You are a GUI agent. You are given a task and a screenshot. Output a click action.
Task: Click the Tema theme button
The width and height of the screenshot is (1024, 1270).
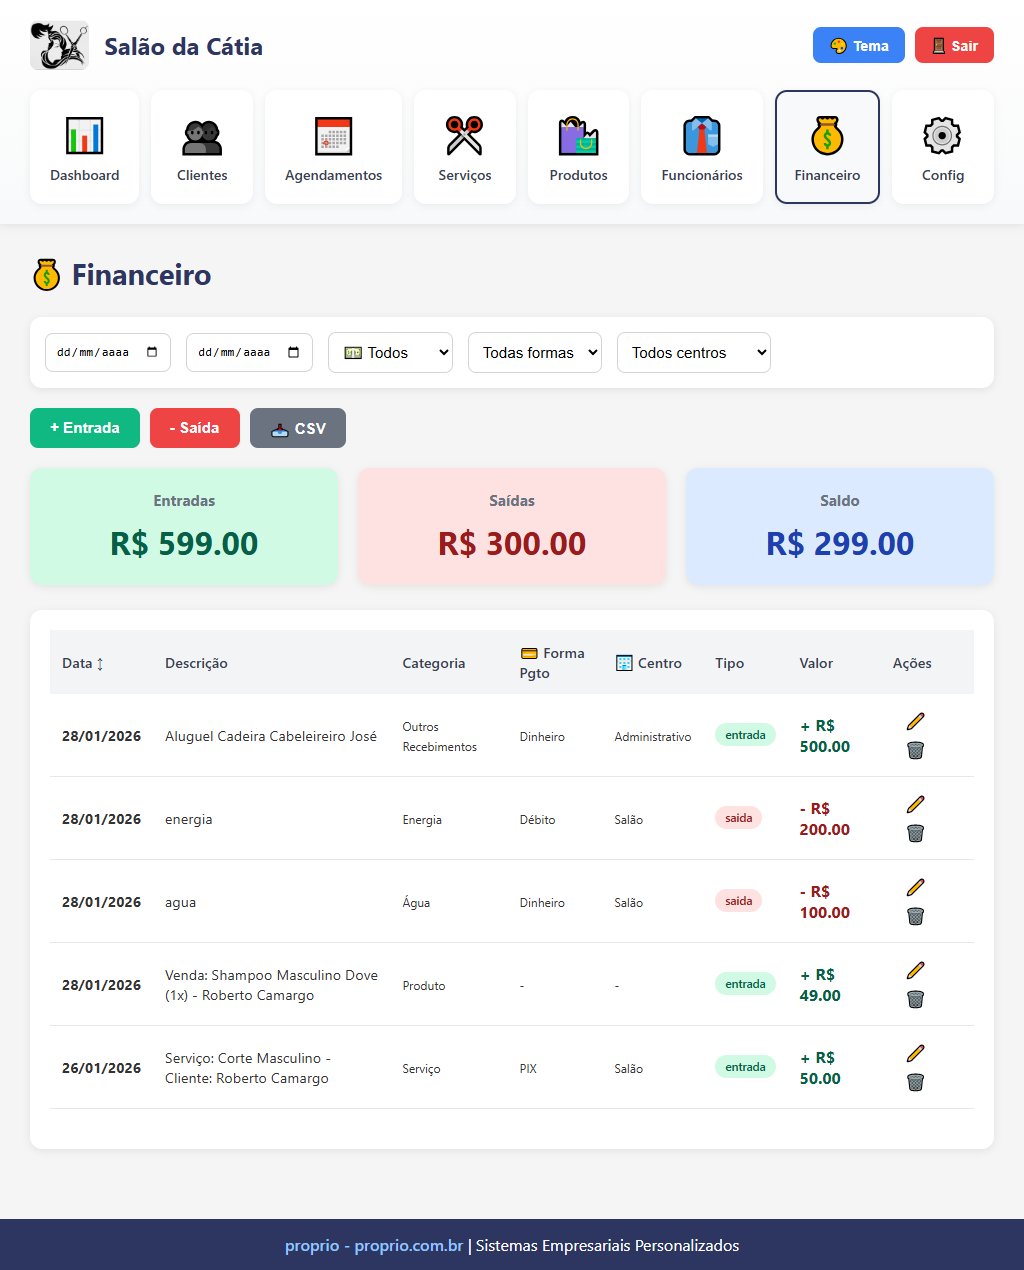pos(859,45)
